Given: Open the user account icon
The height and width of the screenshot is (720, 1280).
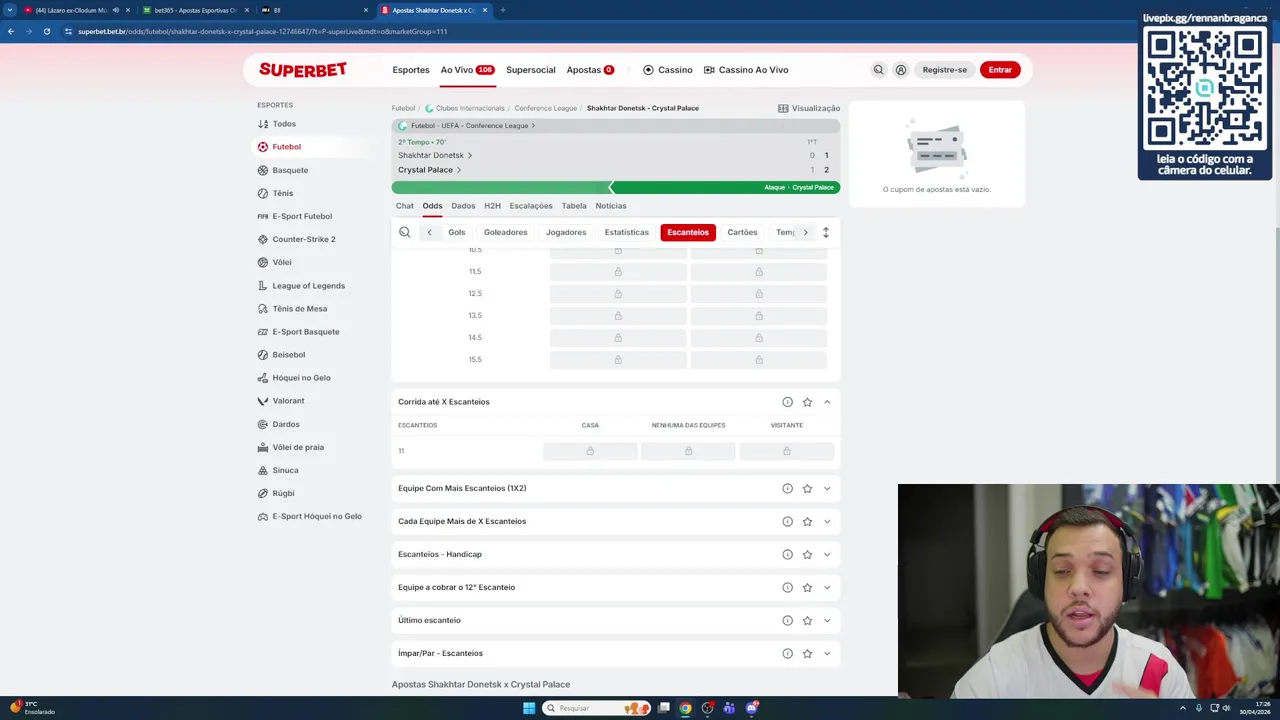Looking at the screenshot, I should click(901, 70).
